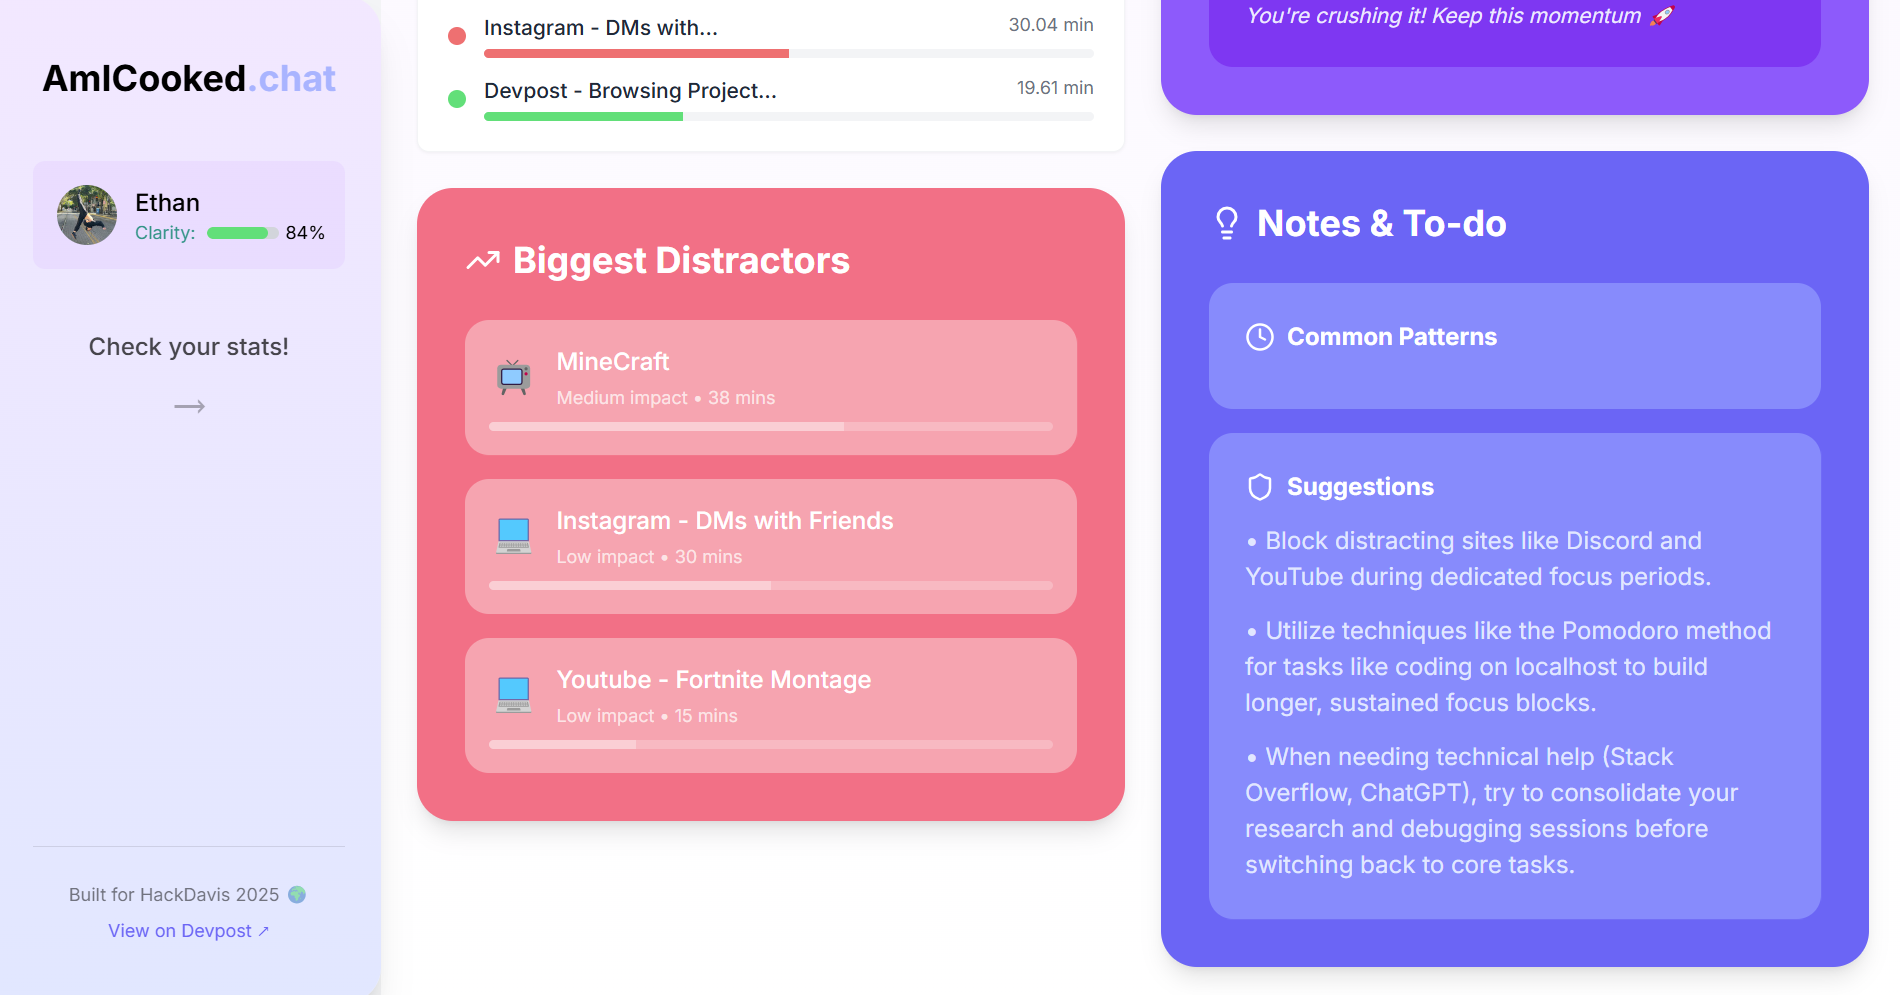The width and height of the screenshot is (1900, 995).
Task: Open Ethan's profile avatar
Action: point(87,215)
